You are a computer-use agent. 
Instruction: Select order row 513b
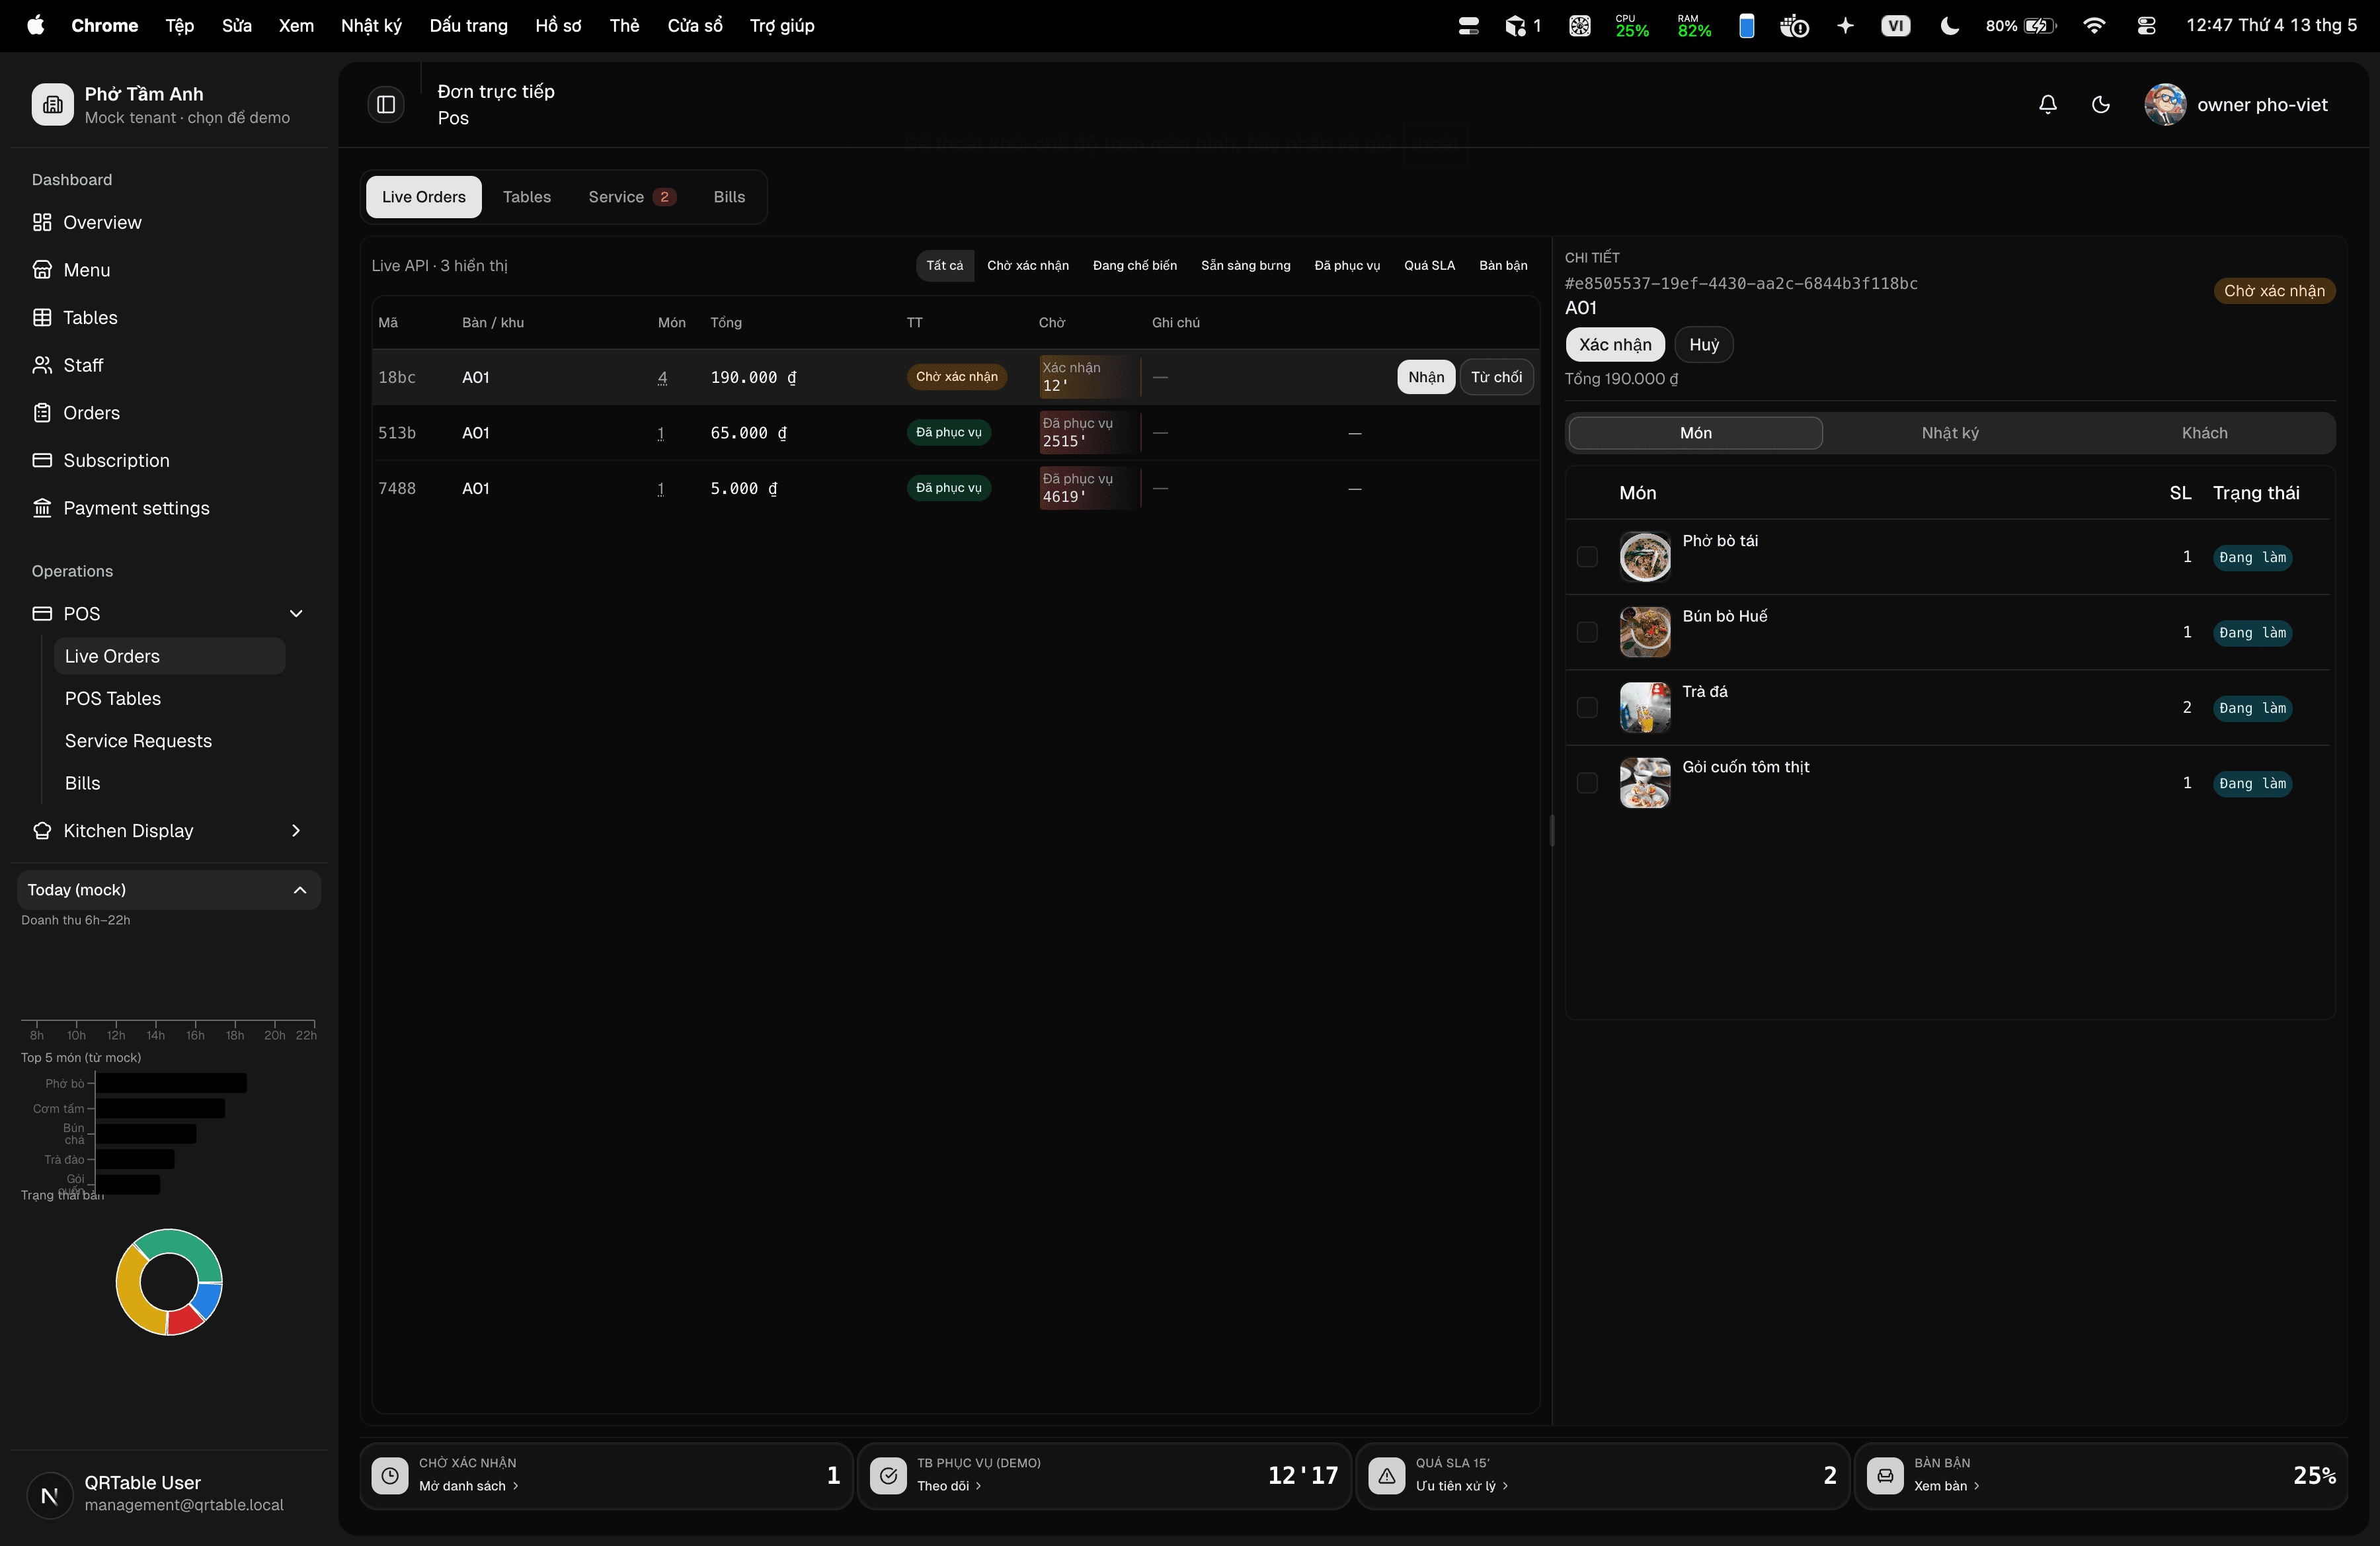click(955, 433)
